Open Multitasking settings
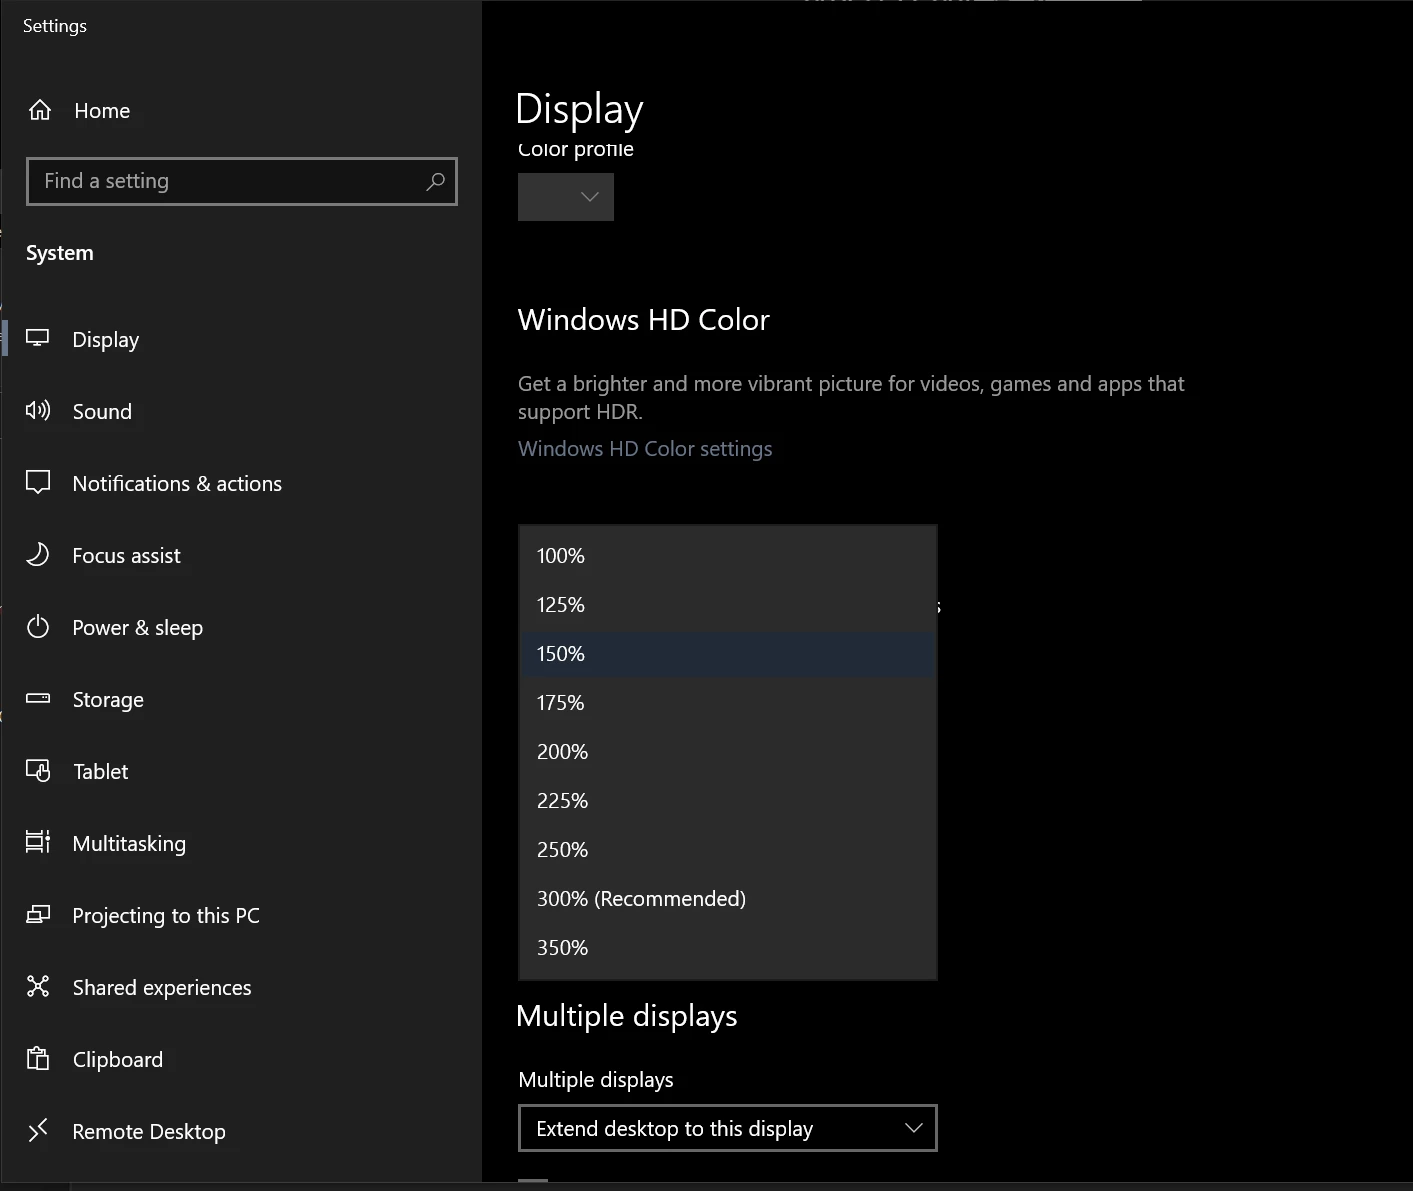Screen dimensions: 1413x1191 [x=241, y=843]
